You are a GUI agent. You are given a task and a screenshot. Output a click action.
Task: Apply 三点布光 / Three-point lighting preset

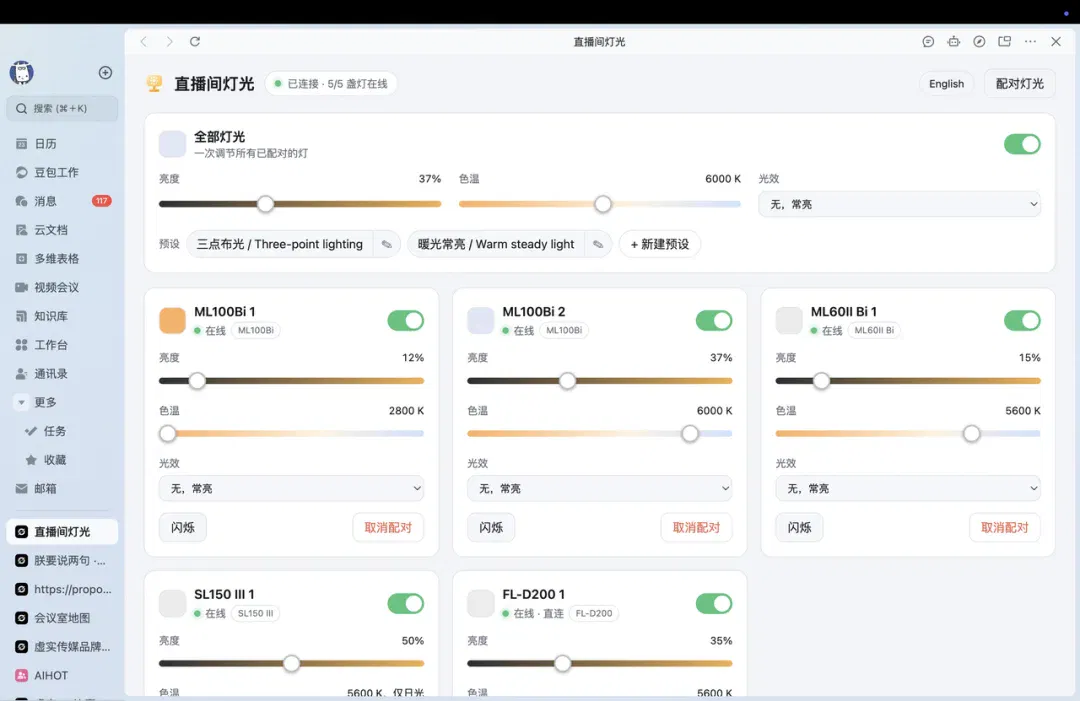280,244
